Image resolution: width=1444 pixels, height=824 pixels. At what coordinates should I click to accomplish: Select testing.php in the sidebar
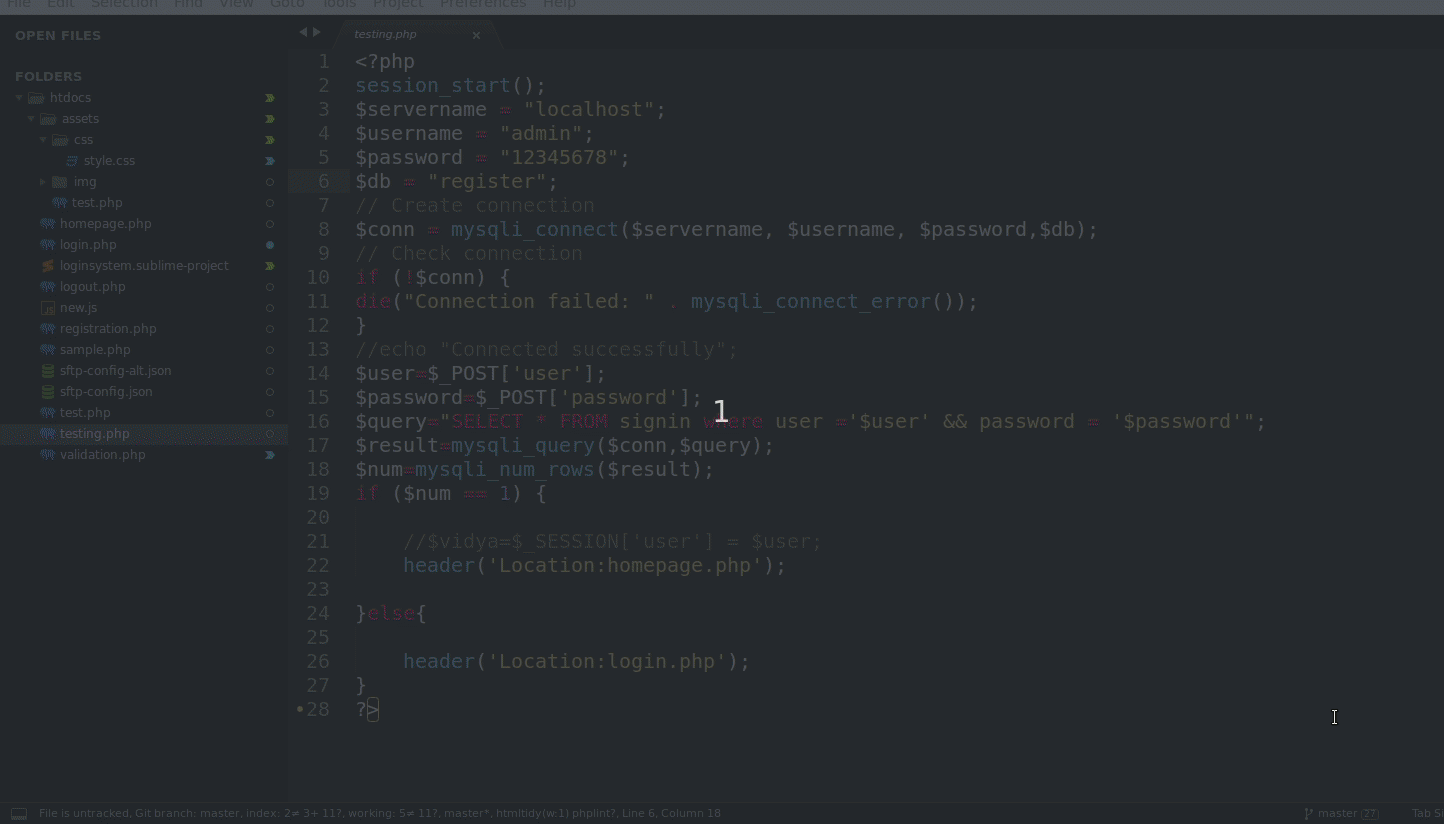click(x=95, y=434)
